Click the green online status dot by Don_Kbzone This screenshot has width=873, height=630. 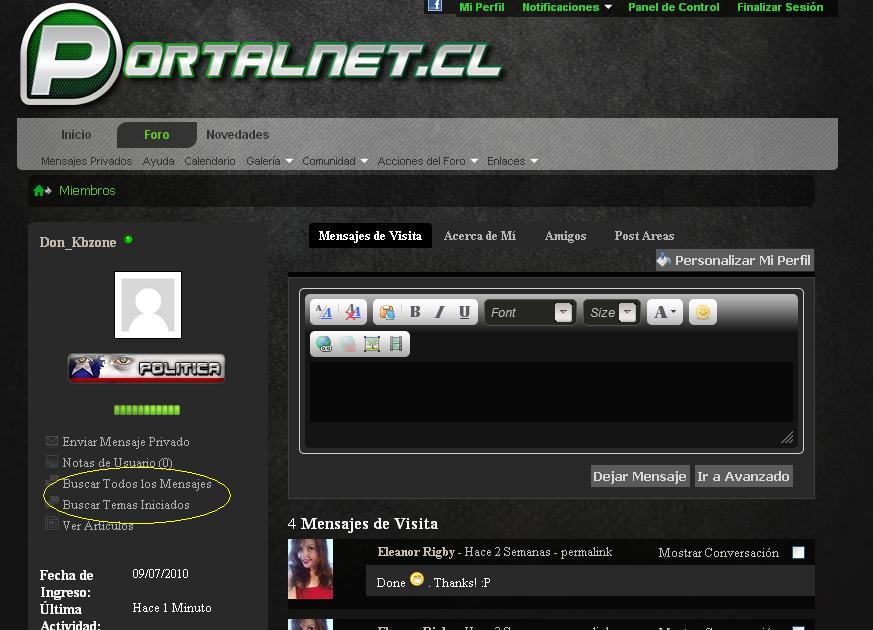point(129,239)
